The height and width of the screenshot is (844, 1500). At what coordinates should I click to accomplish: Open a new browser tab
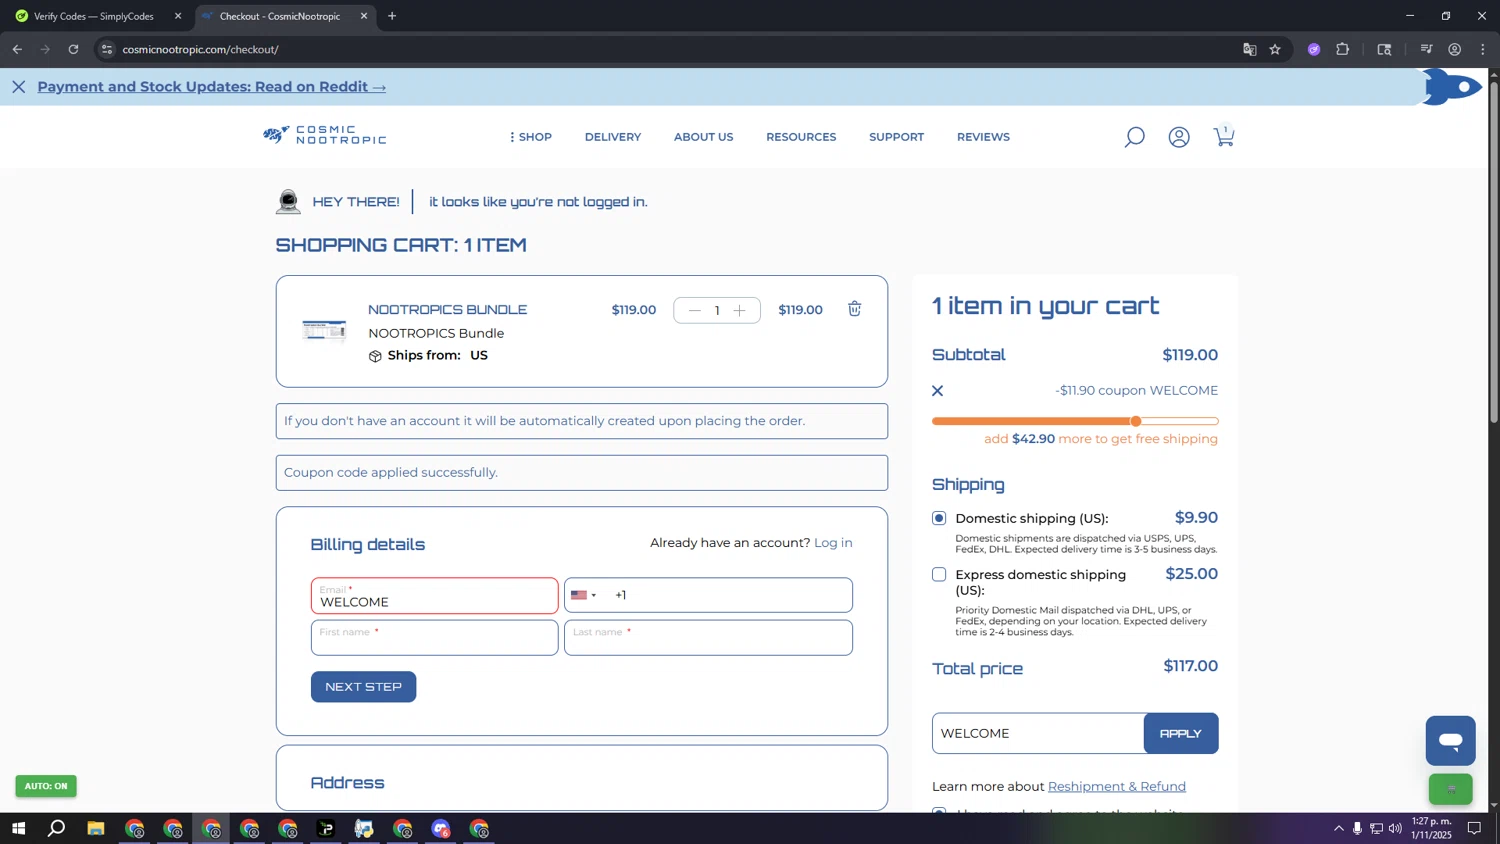point(392,16)
